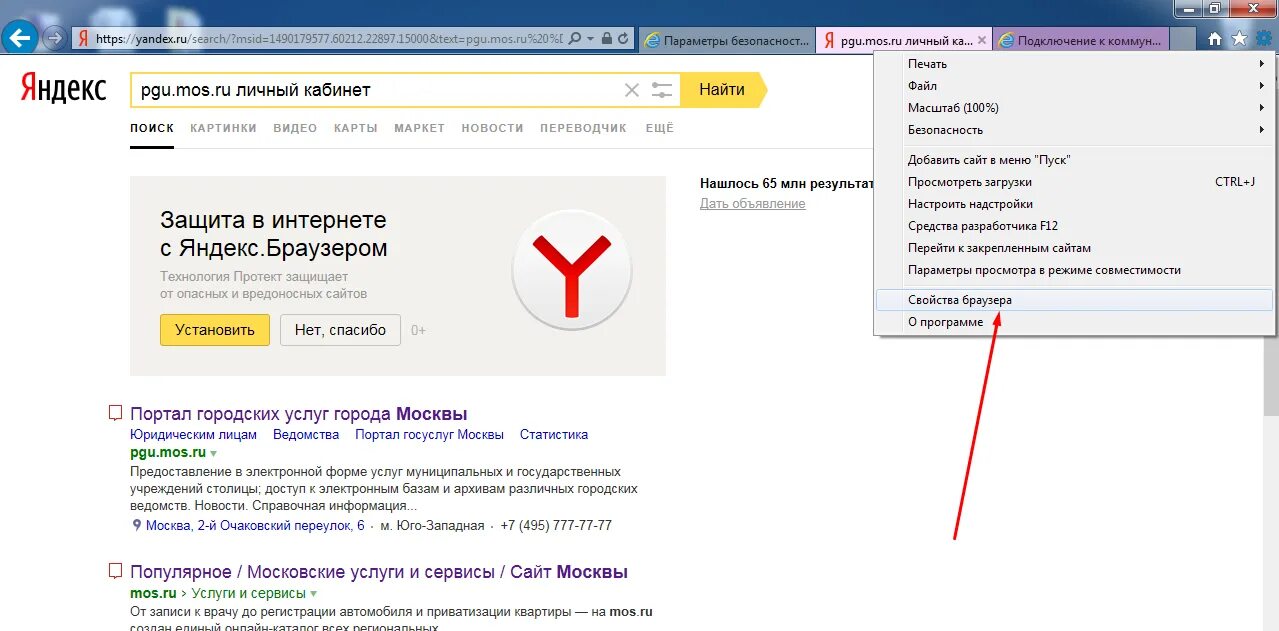Open the Масштаб (100%) submenu
Screen dimensions: 1279x631
(x=1073, y=108)
